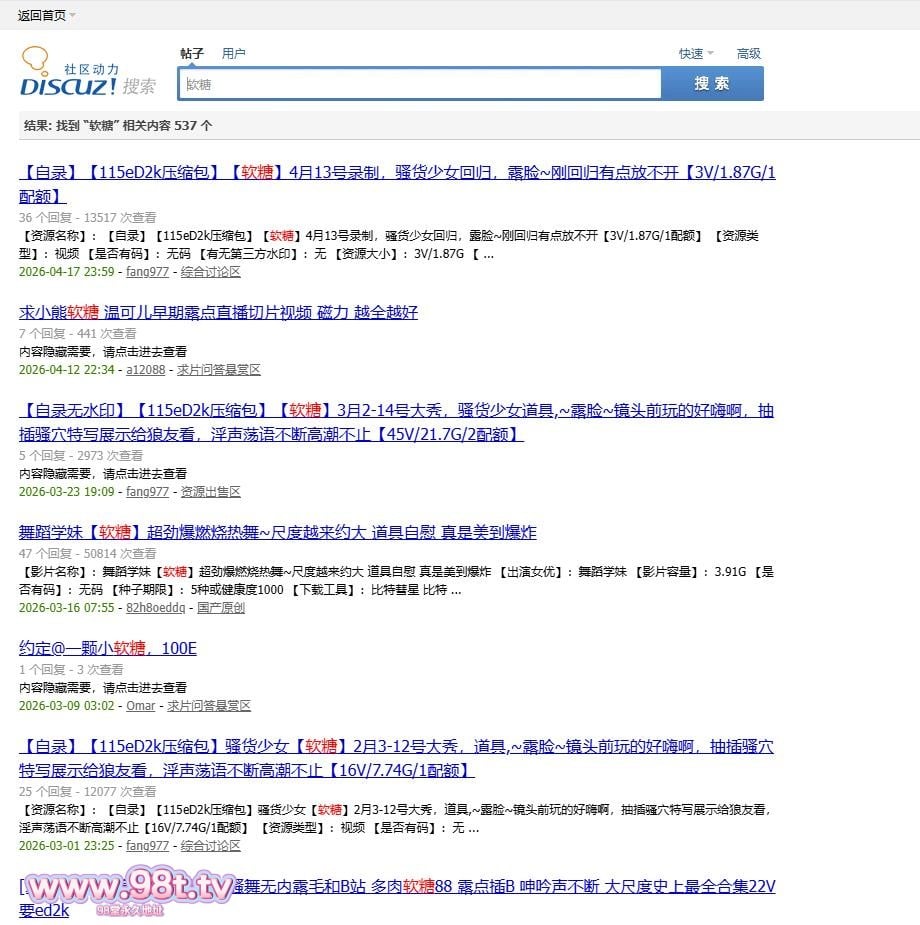Viewport: 920px width, 925px height.
Task: Open author a12088's profile link
Action: (x=146, y=370)
